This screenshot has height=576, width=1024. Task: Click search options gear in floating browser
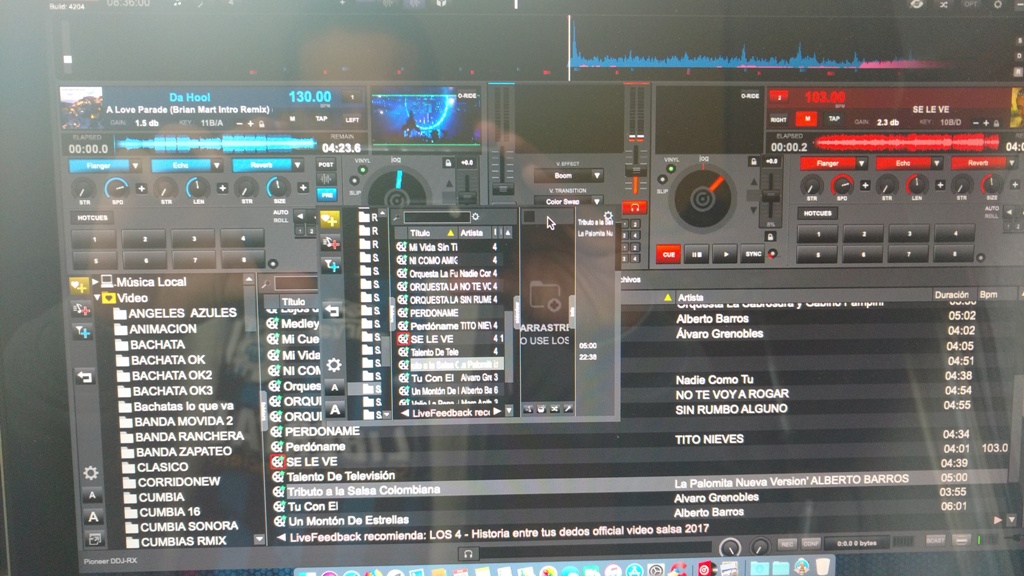[475, 217]
